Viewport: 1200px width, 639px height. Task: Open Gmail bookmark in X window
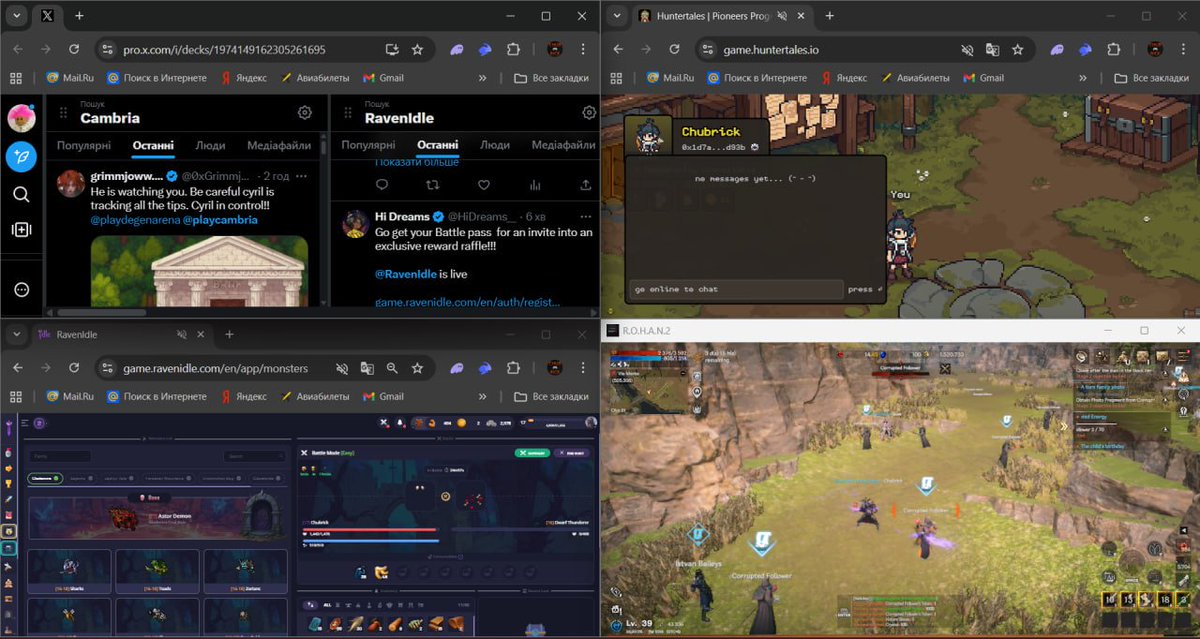click(382, 78)
